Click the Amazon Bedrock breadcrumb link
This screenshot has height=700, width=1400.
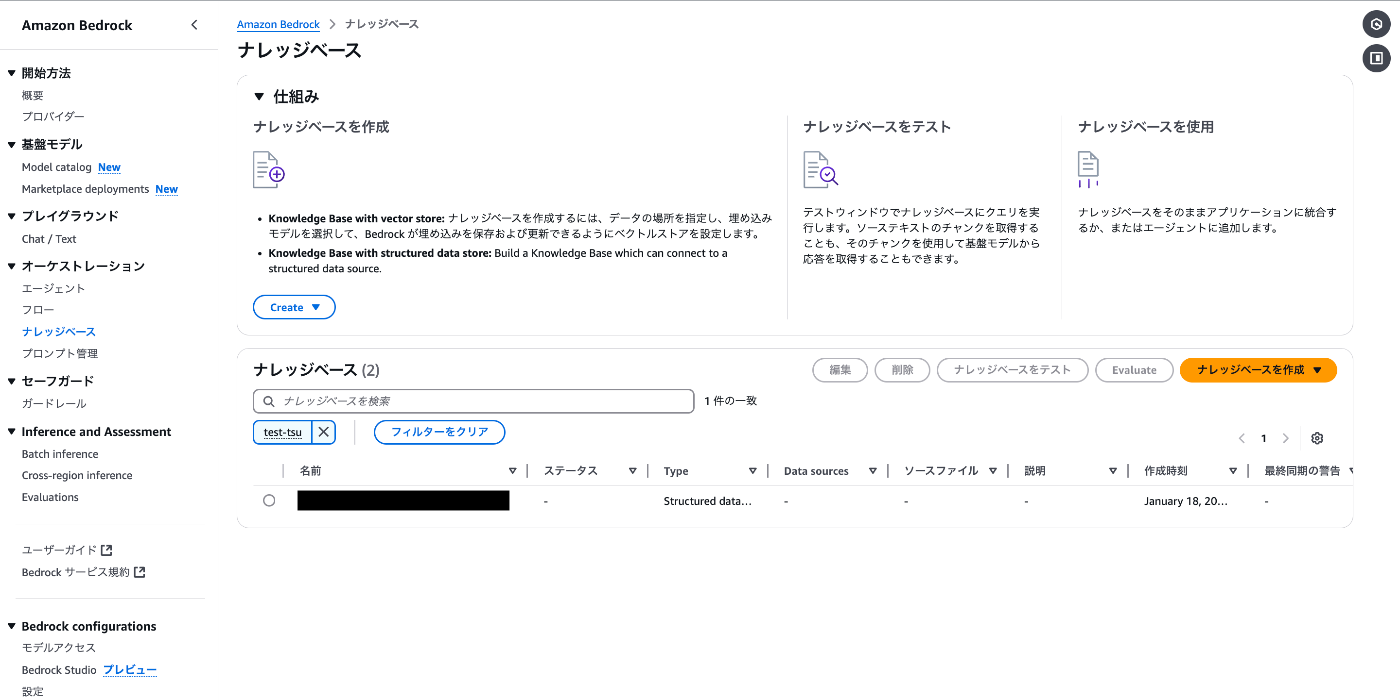pyautogui.click(x=278, y=24)
